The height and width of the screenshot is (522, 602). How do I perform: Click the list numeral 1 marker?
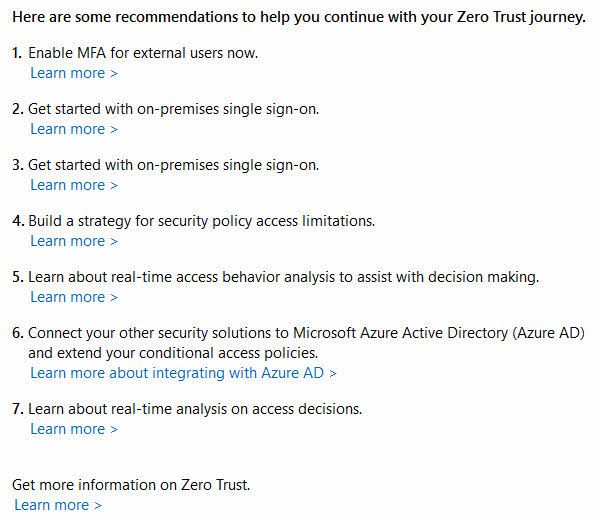17,53
